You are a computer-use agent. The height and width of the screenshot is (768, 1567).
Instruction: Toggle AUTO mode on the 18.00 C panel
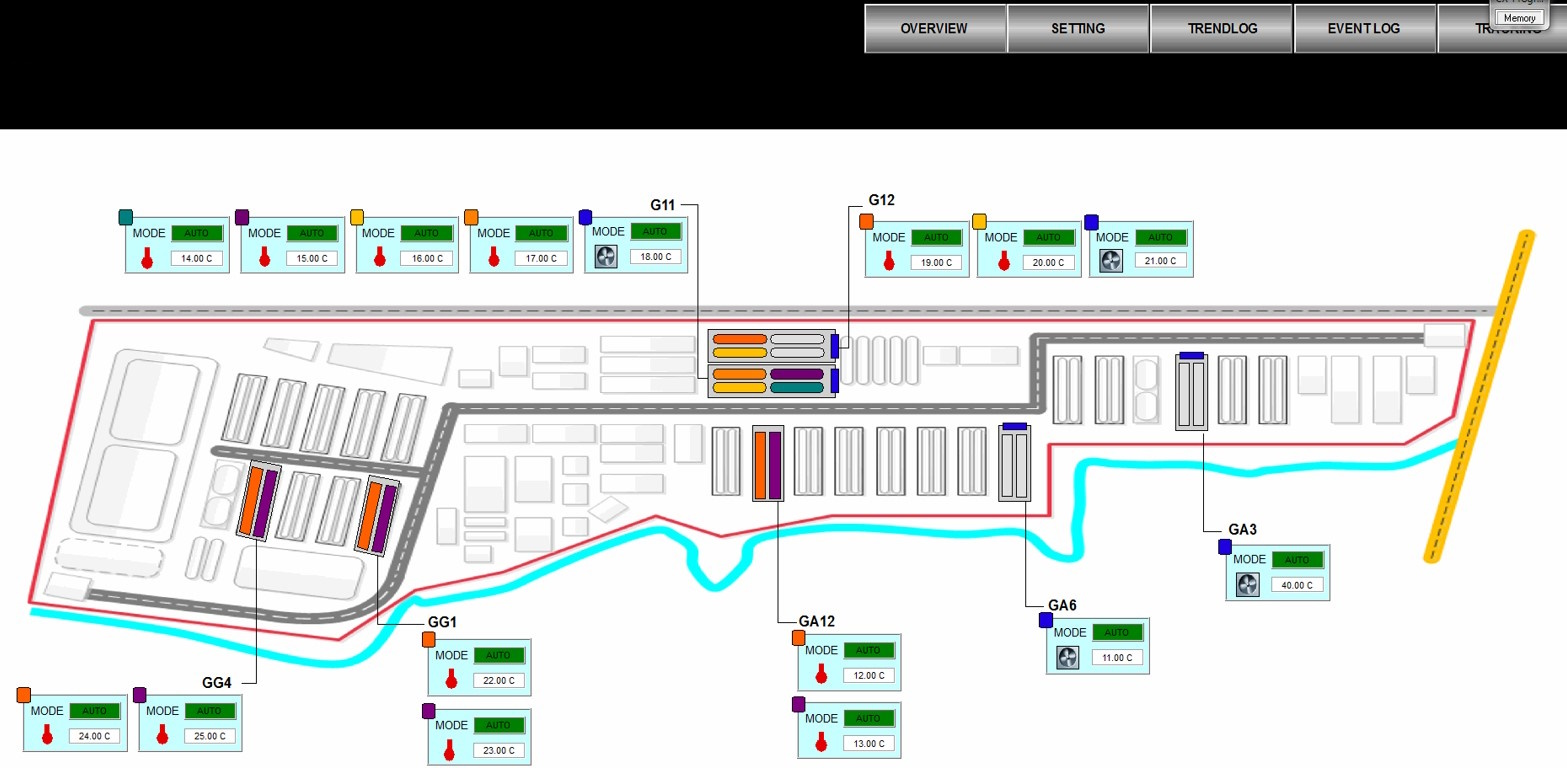655,231
